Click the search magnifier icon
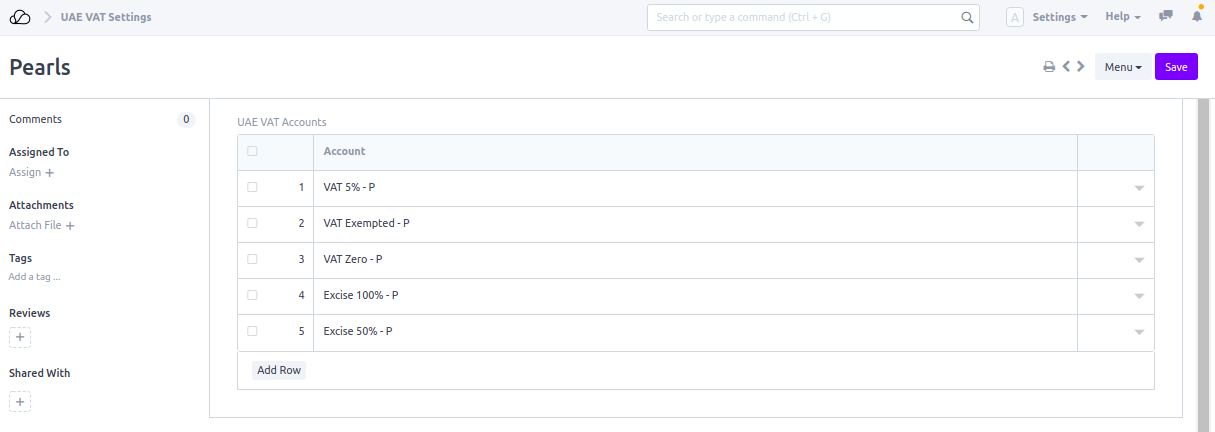 coord(967,17)
